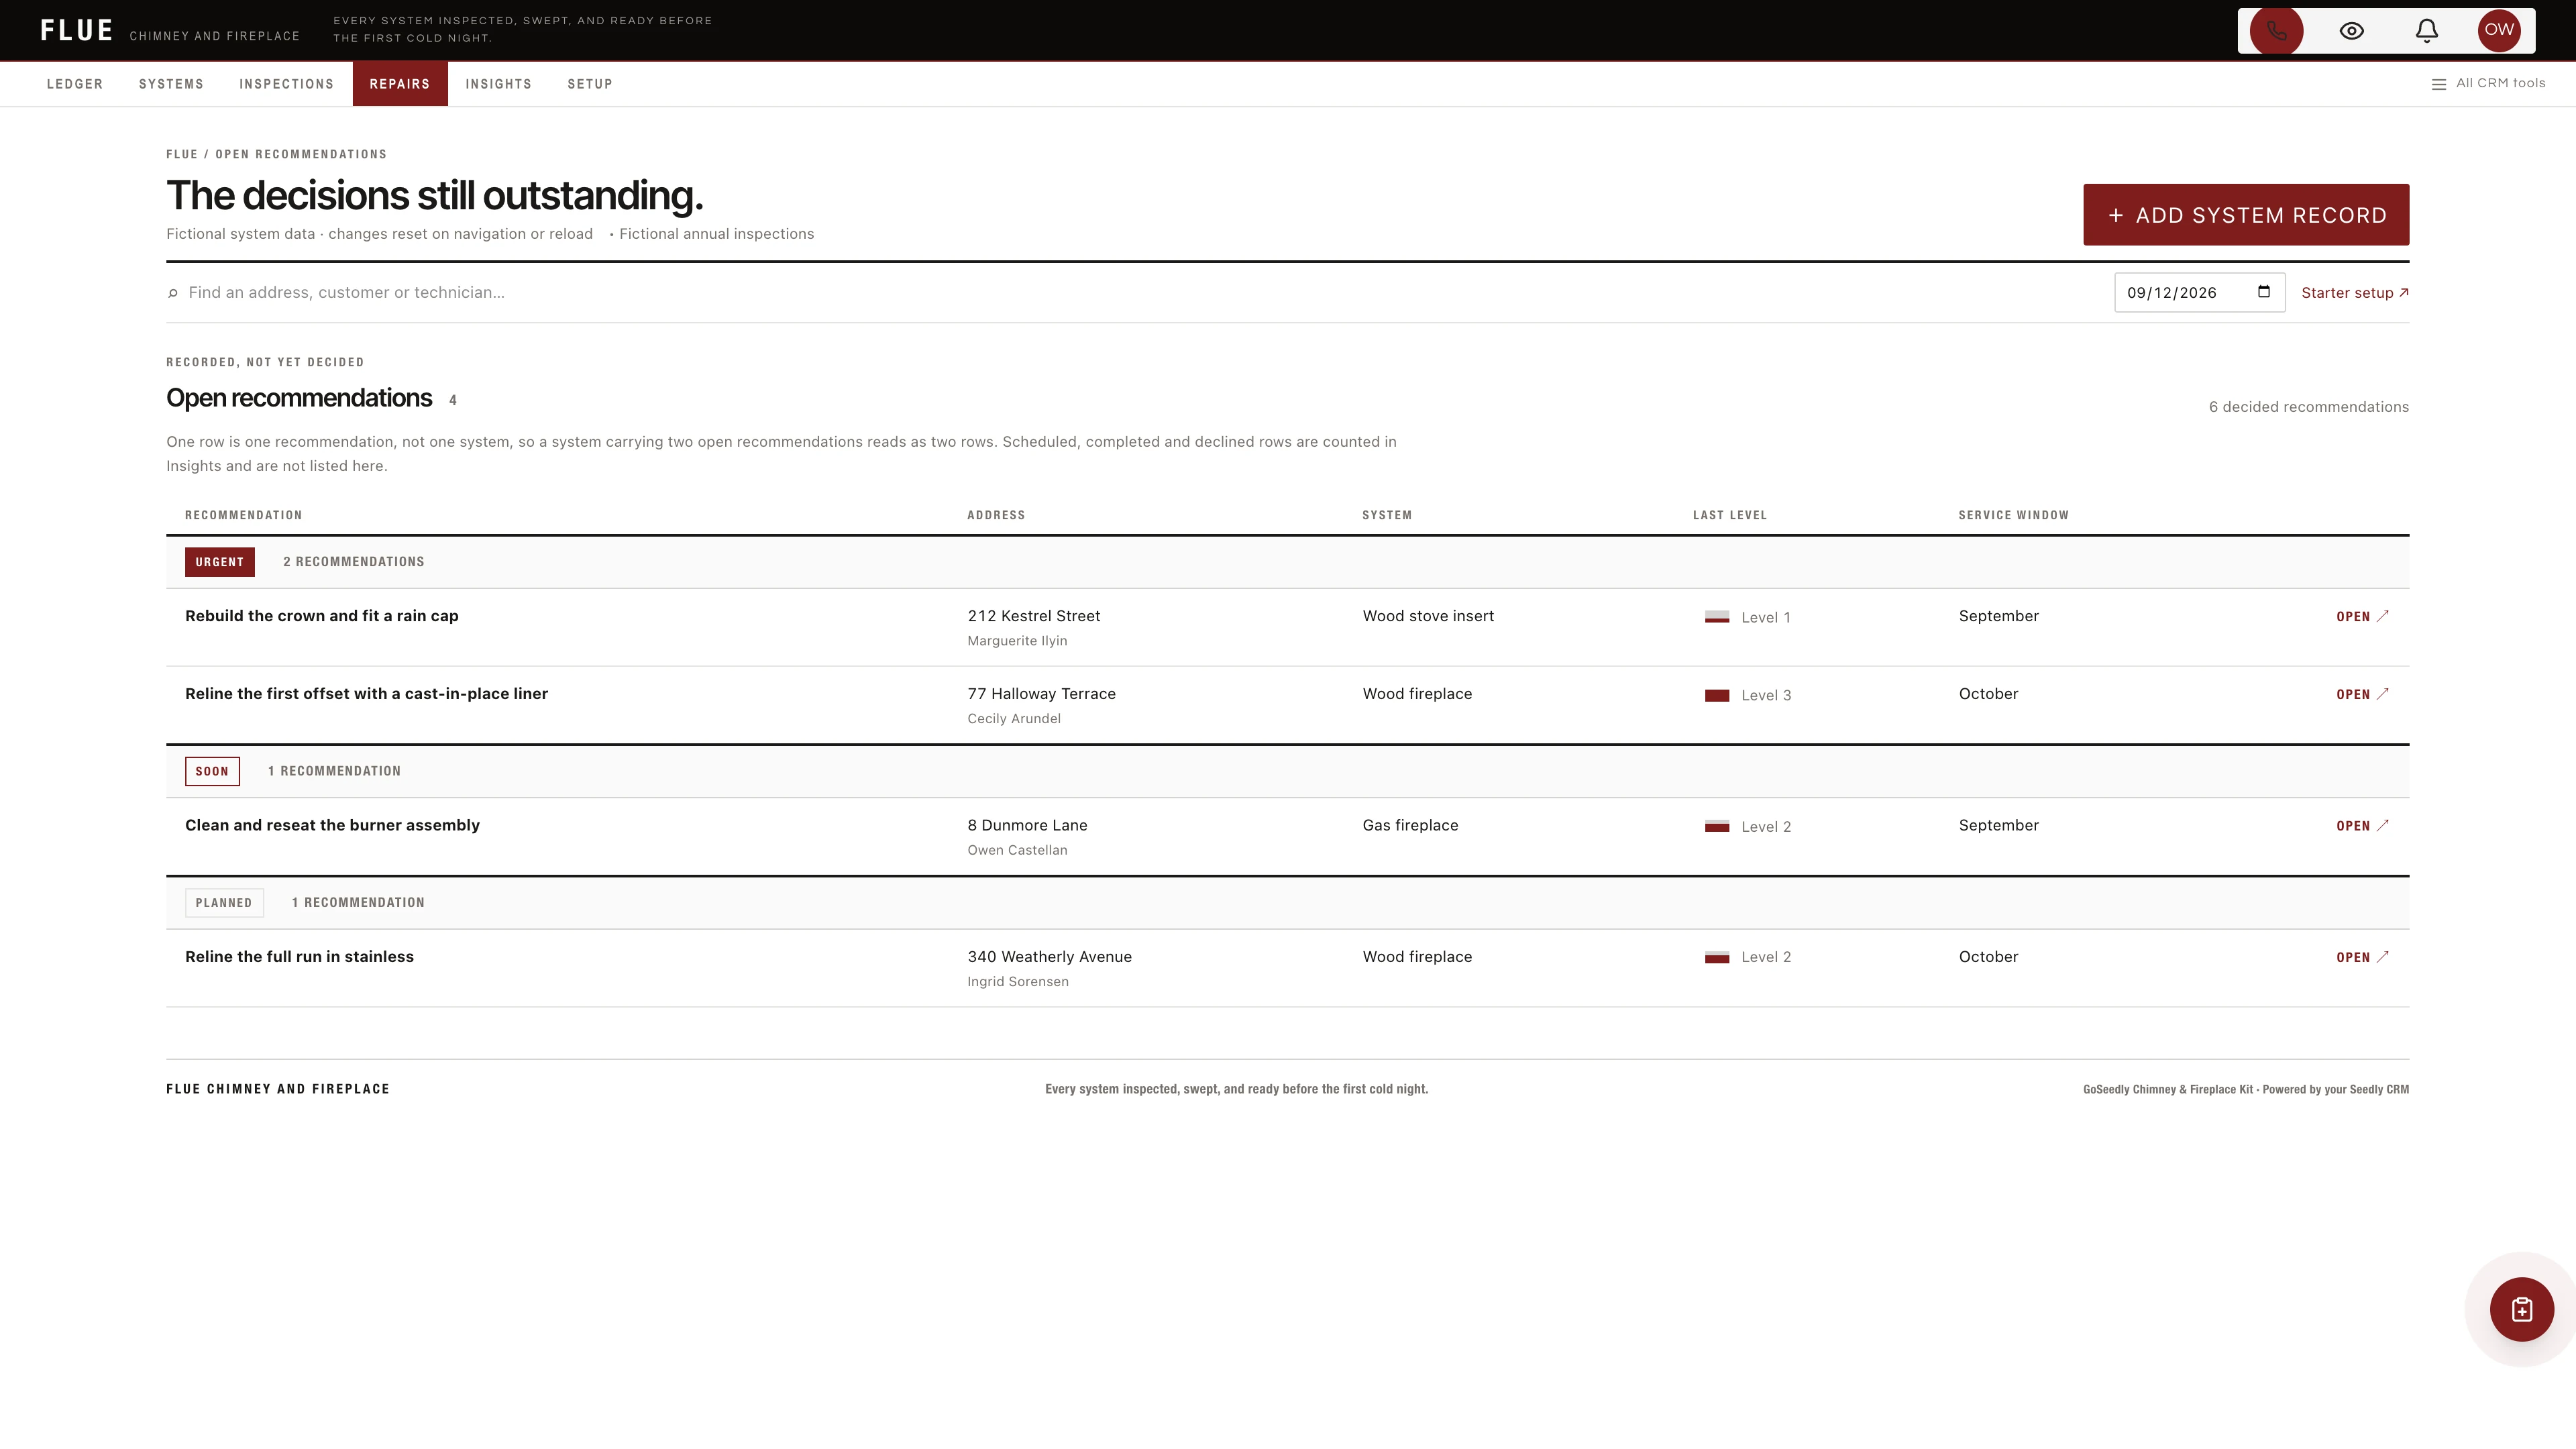This screenshot has height=1449, width=2576.
Task: Select 'Reline the first offset with a cast-in-place liner'
Action: pyautogui.click(x=366, y=694)
